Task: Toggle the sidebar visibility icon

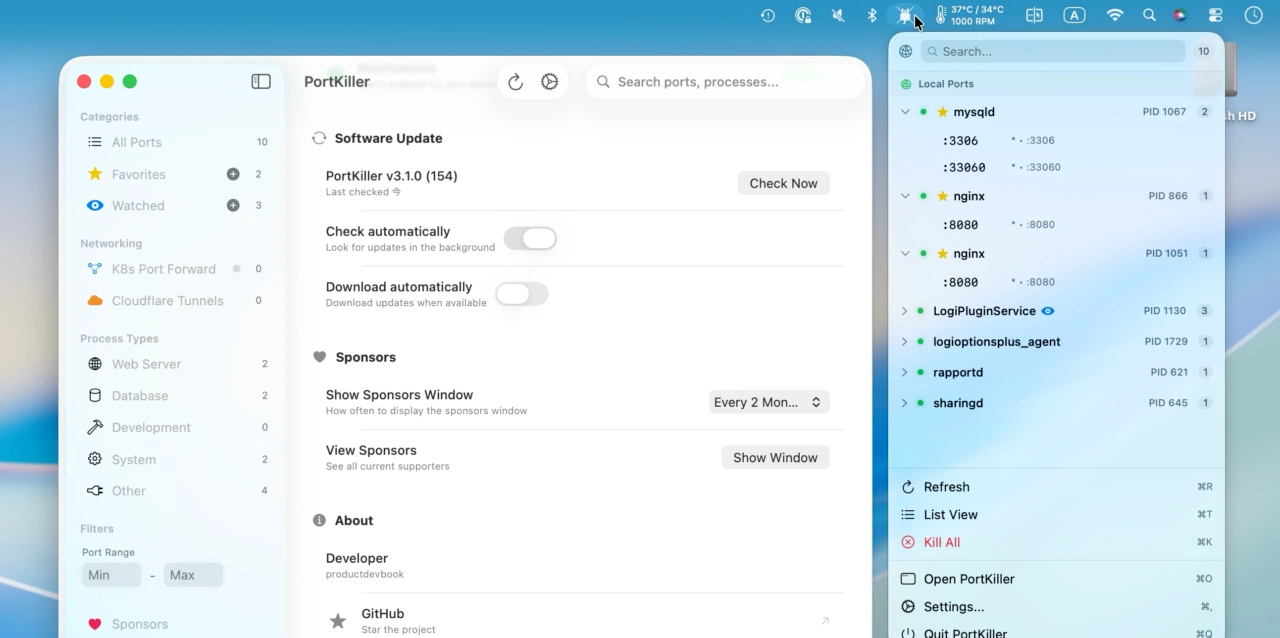Action: pos(261,81)
